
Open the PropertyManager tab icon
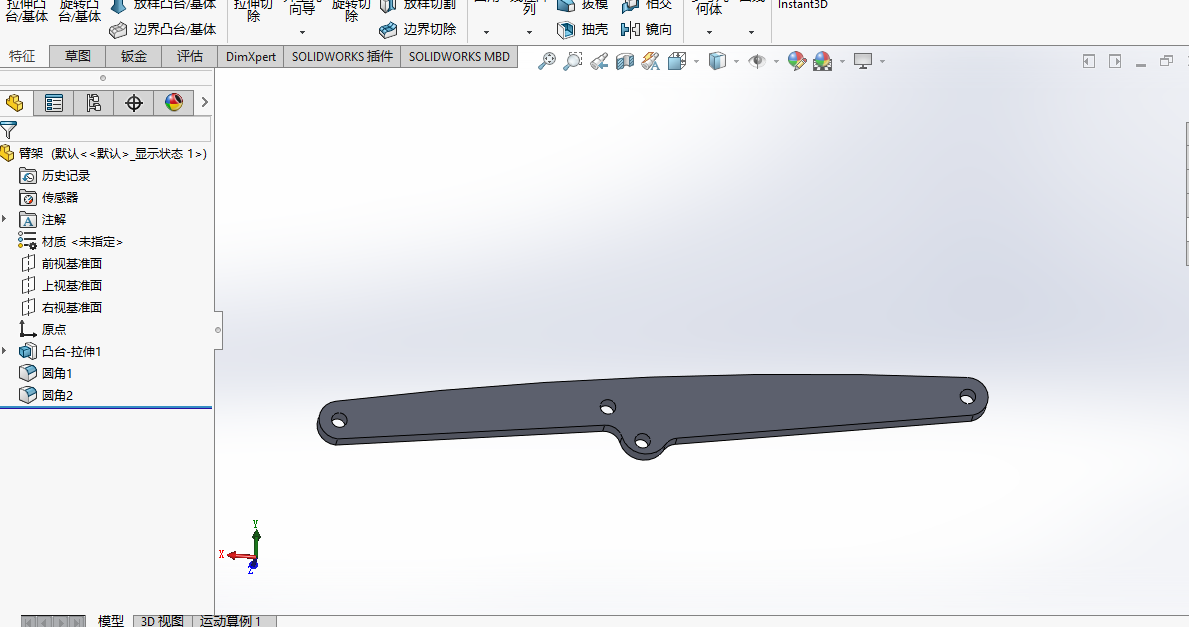54,103
